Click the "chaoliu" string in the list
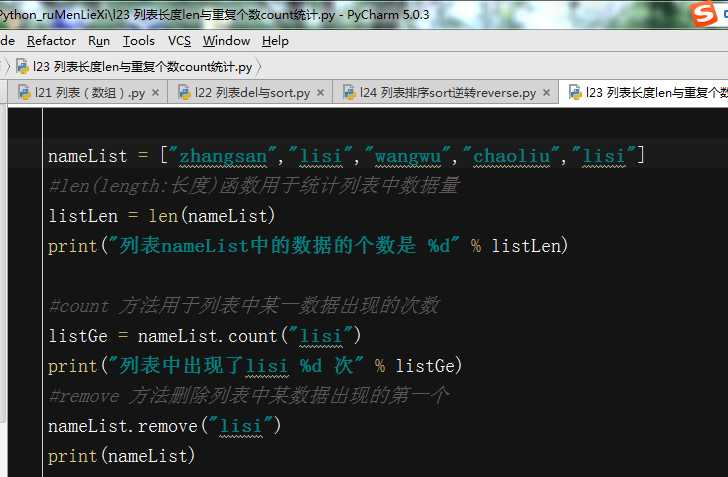Viewport: 728px width, 477px height. pos(511,156)
